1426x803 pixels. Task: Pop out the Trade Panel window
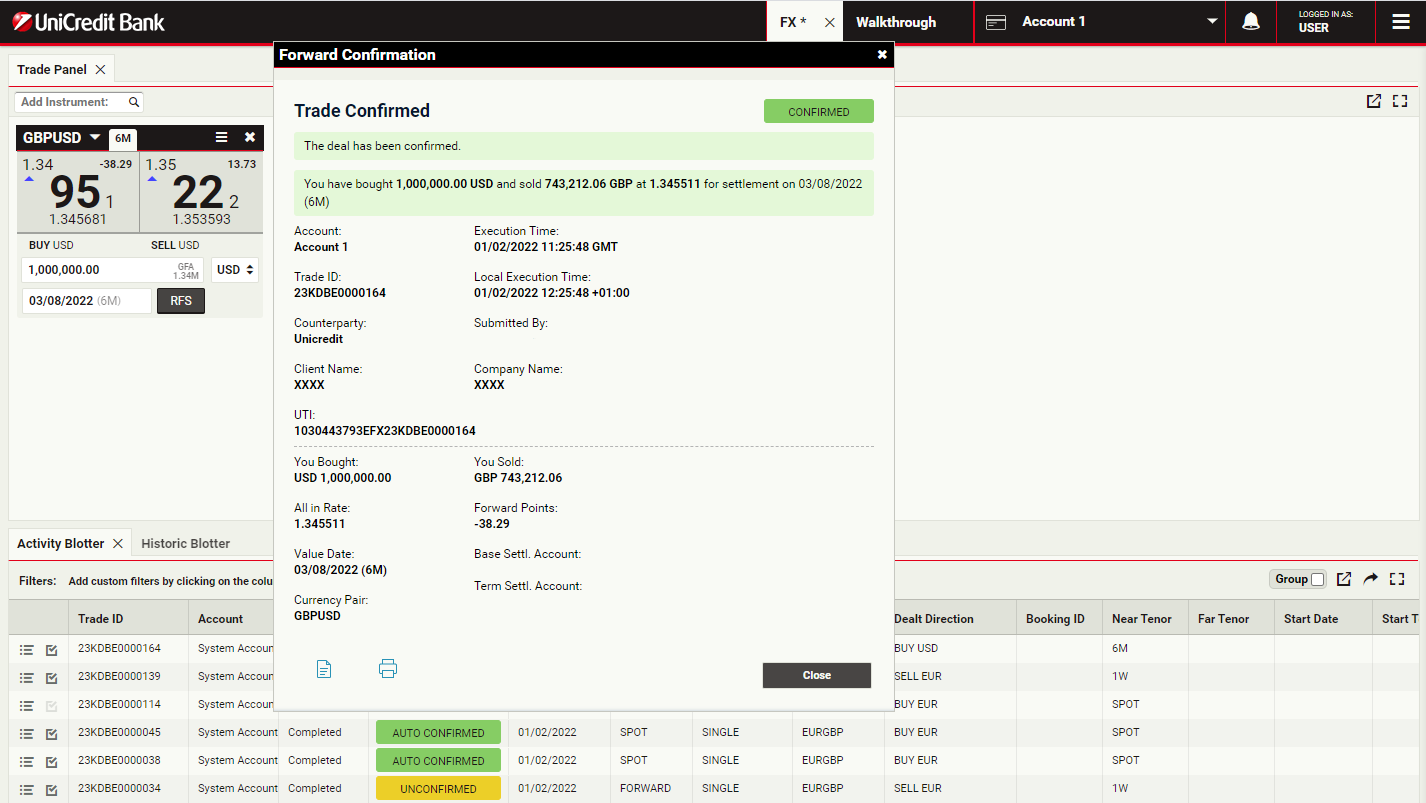pos(1374,101)
